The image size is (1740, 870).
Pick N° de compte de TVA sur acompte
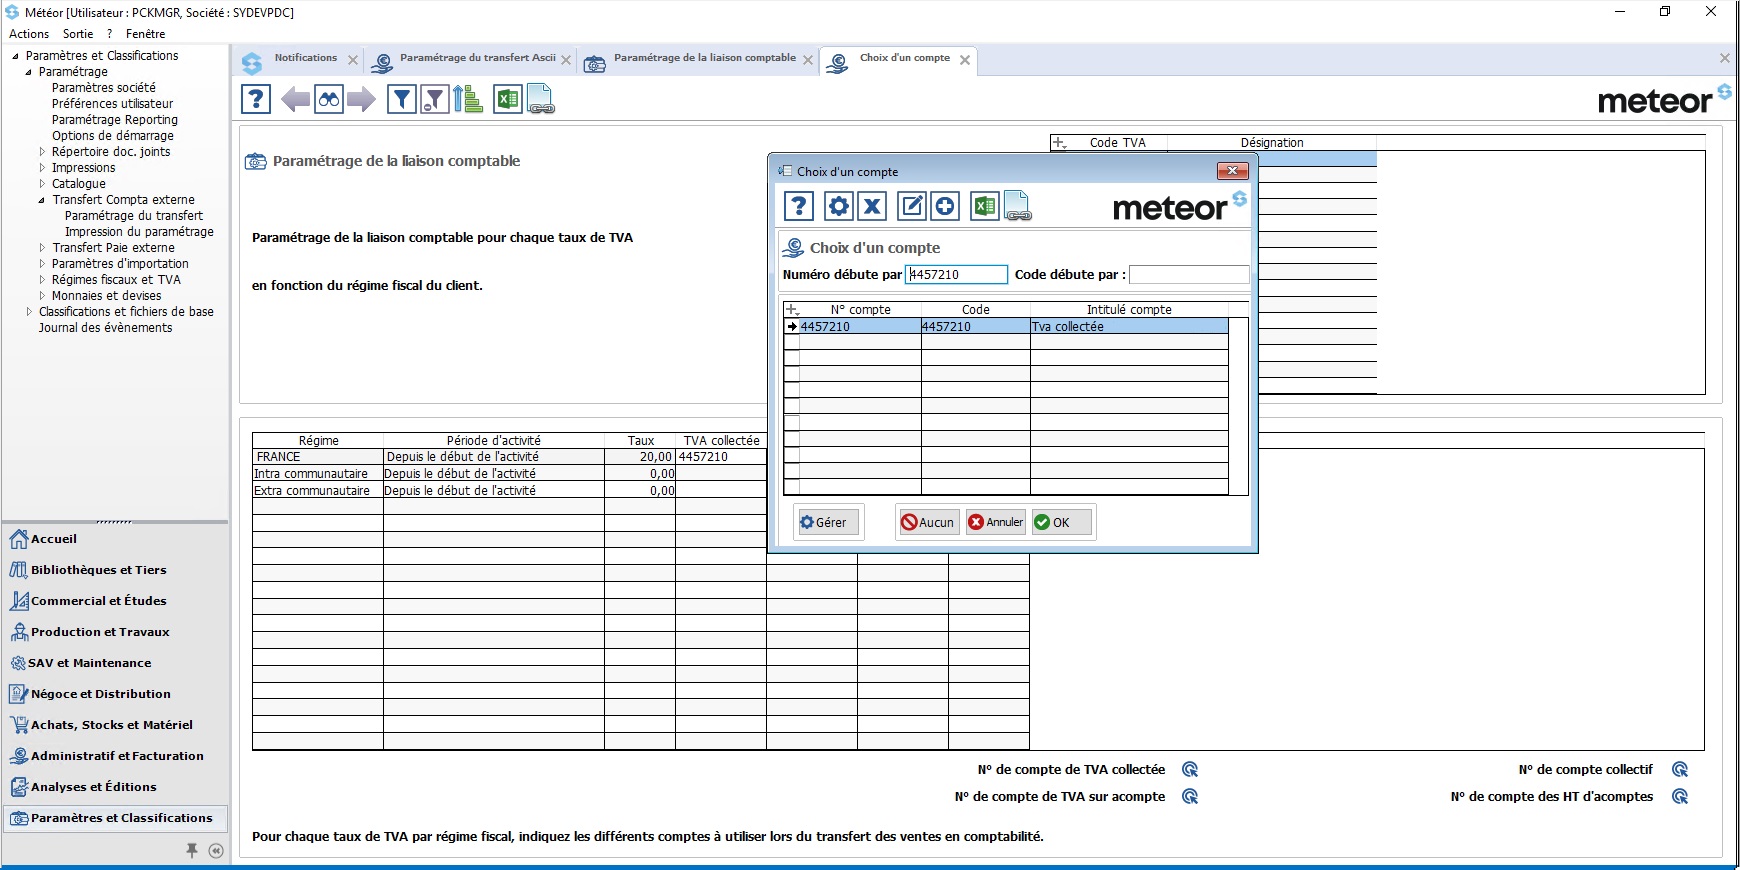tap(1190, 796)
